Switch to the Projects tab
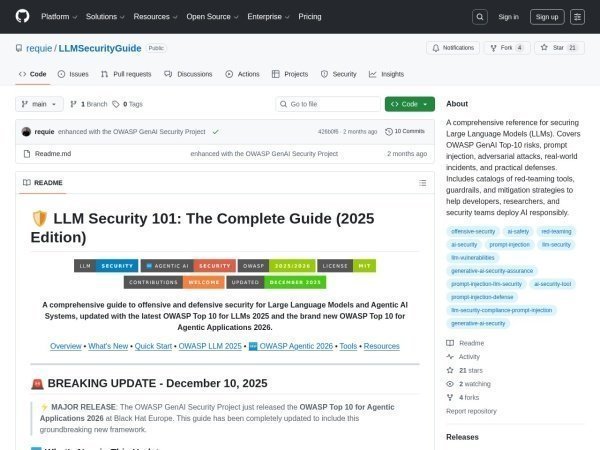The image size is (600, 450). pos(290,74)
